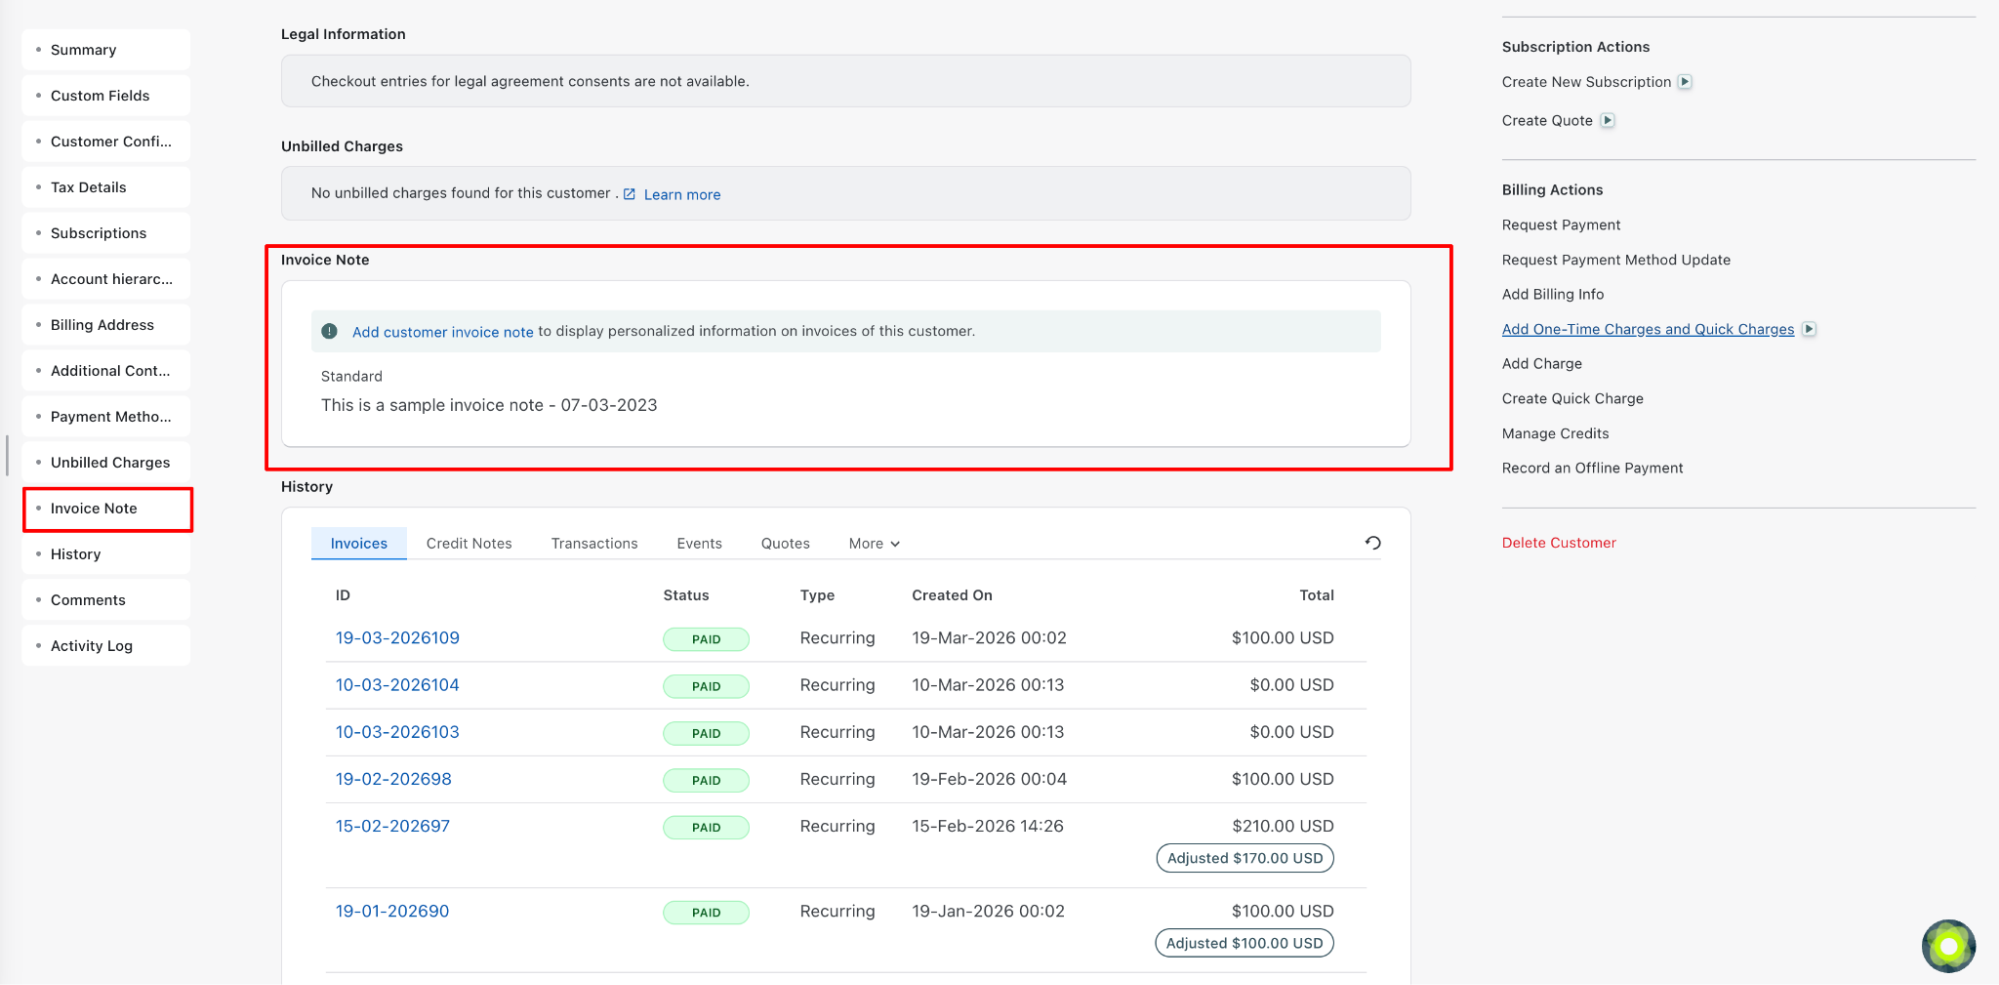Click Delete Customer
Image resolution: width=1999 pixels, height=985 pixels.
click(1558, 543)
